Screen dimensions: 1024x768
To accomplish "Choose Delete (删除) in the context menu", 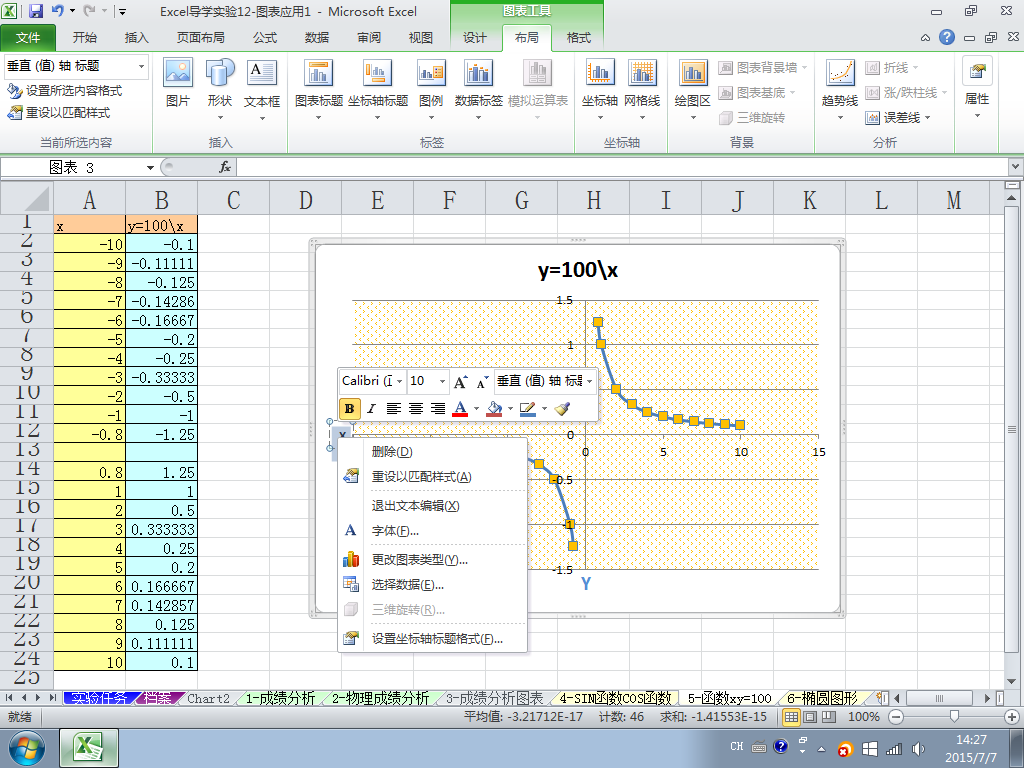I will 432,452.
